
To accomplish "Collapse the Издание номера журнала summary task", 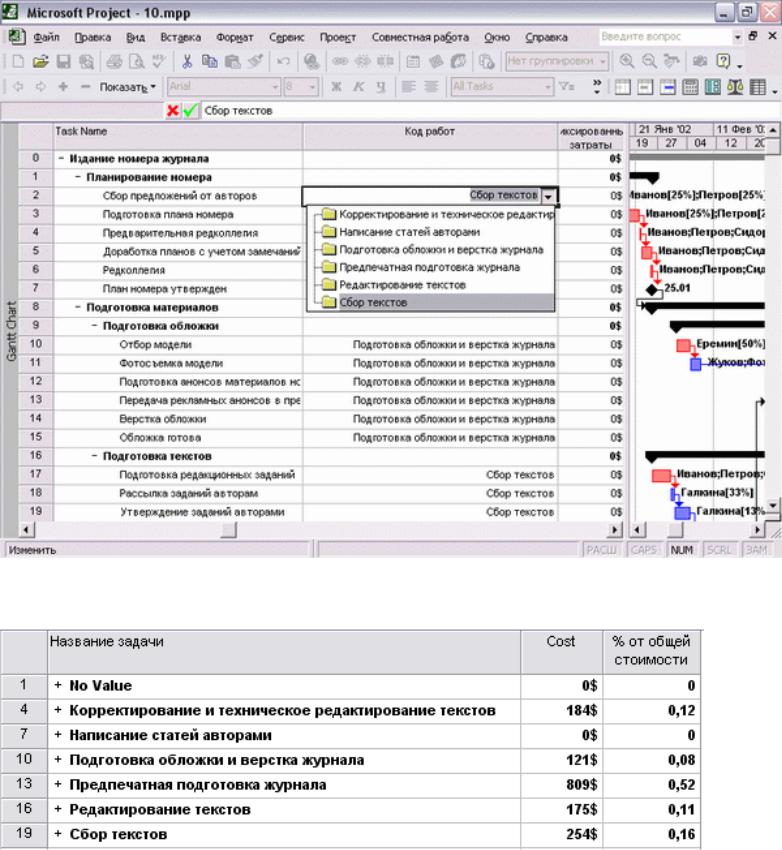I will click(x=61, y=159).
